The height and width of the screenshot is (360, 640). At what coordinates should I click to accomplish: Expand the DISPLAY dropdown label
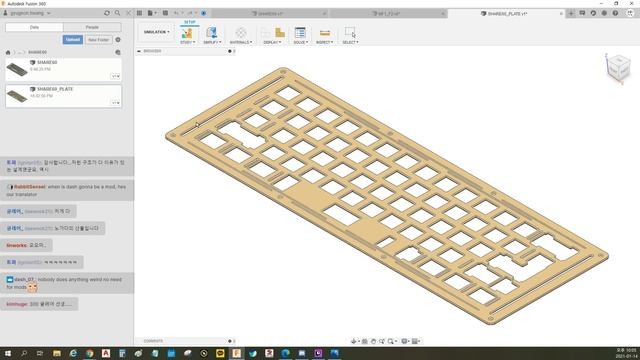click(272, 42)
